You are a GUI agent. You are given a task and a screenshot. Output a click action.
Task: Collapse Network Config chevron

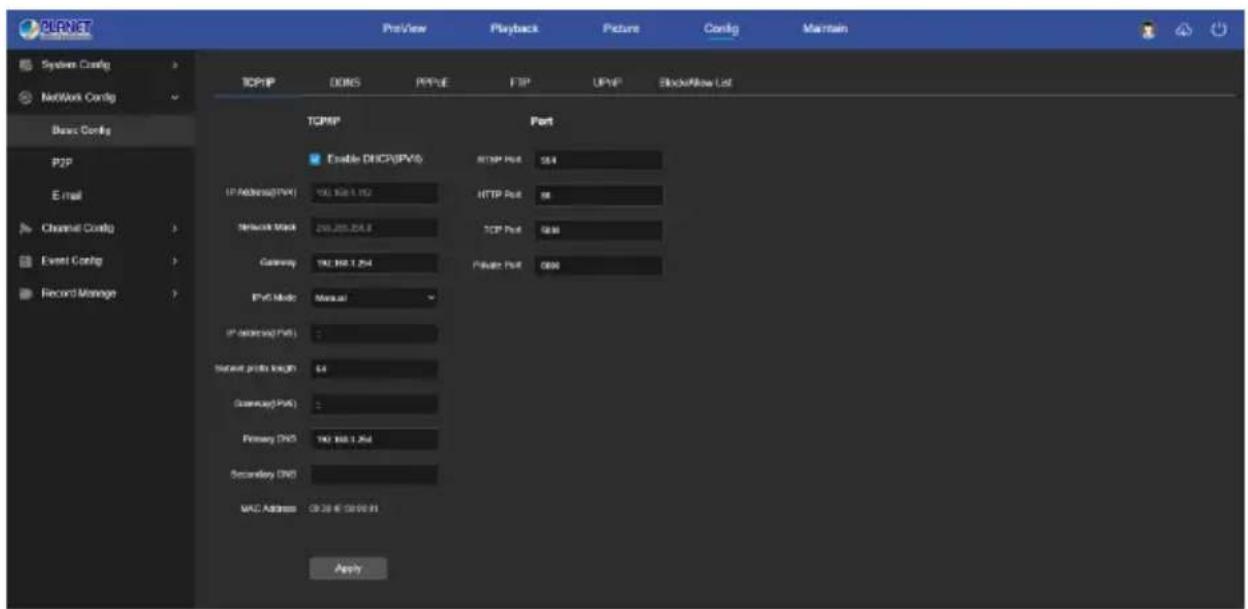175,98
